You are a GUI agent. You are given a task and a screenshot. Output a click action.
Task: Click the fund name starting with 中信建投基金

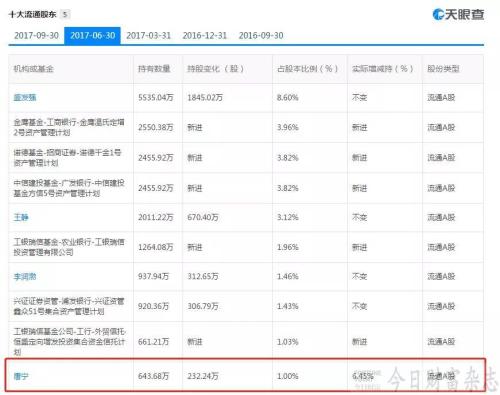(x=69, y=188)
